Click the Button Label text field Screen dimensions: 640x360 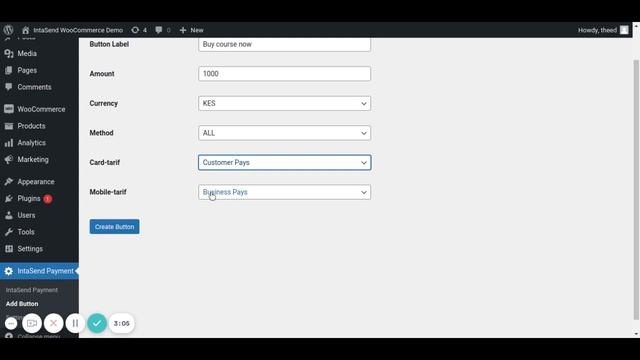[x=284, y=44]
